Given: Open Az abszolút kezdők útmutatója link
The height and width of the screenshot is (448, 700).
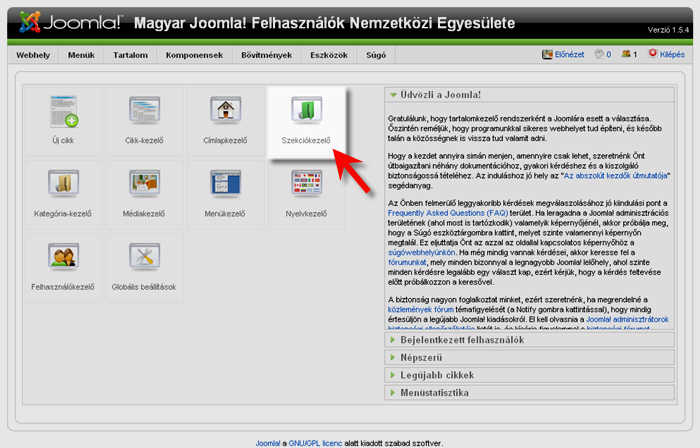Looking at the screenshot, I should pos(616,176).
